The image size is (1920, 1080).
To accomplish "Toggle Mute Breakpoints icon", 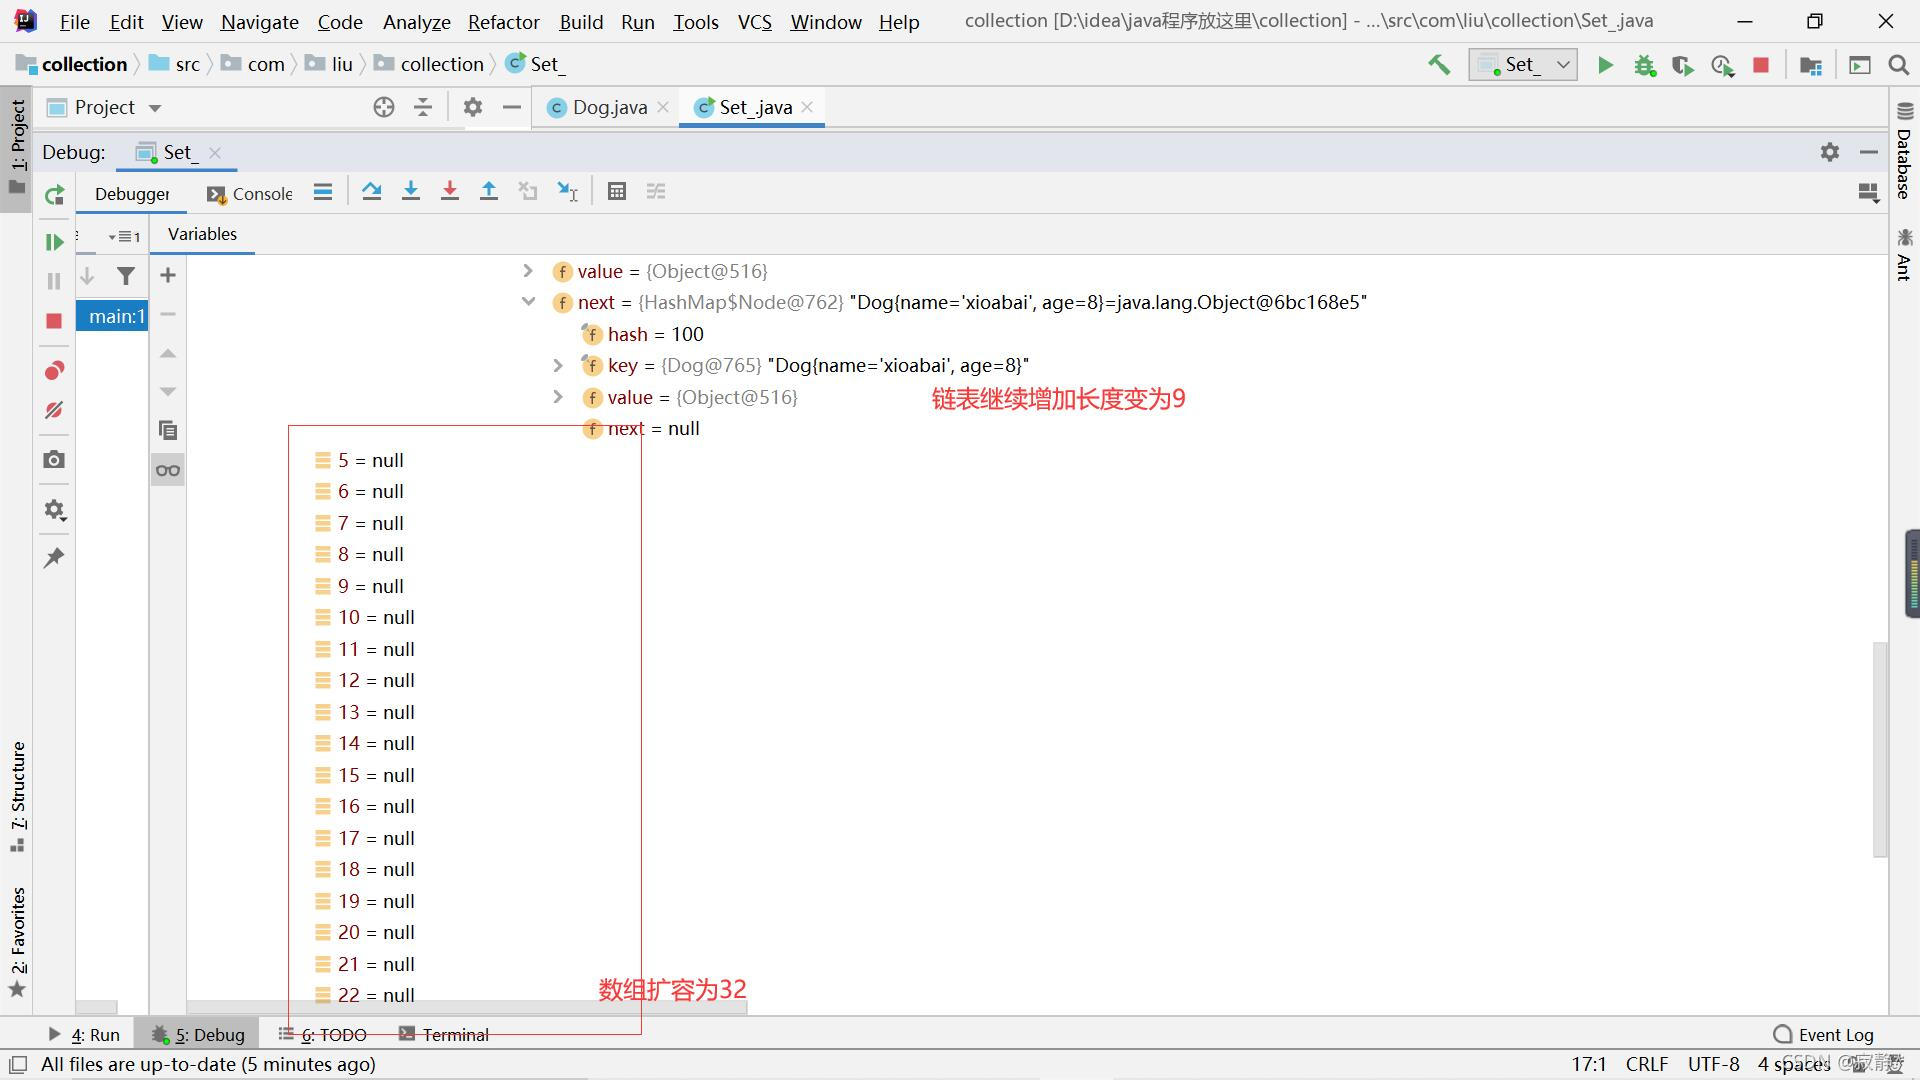I will tap(54, 410).
